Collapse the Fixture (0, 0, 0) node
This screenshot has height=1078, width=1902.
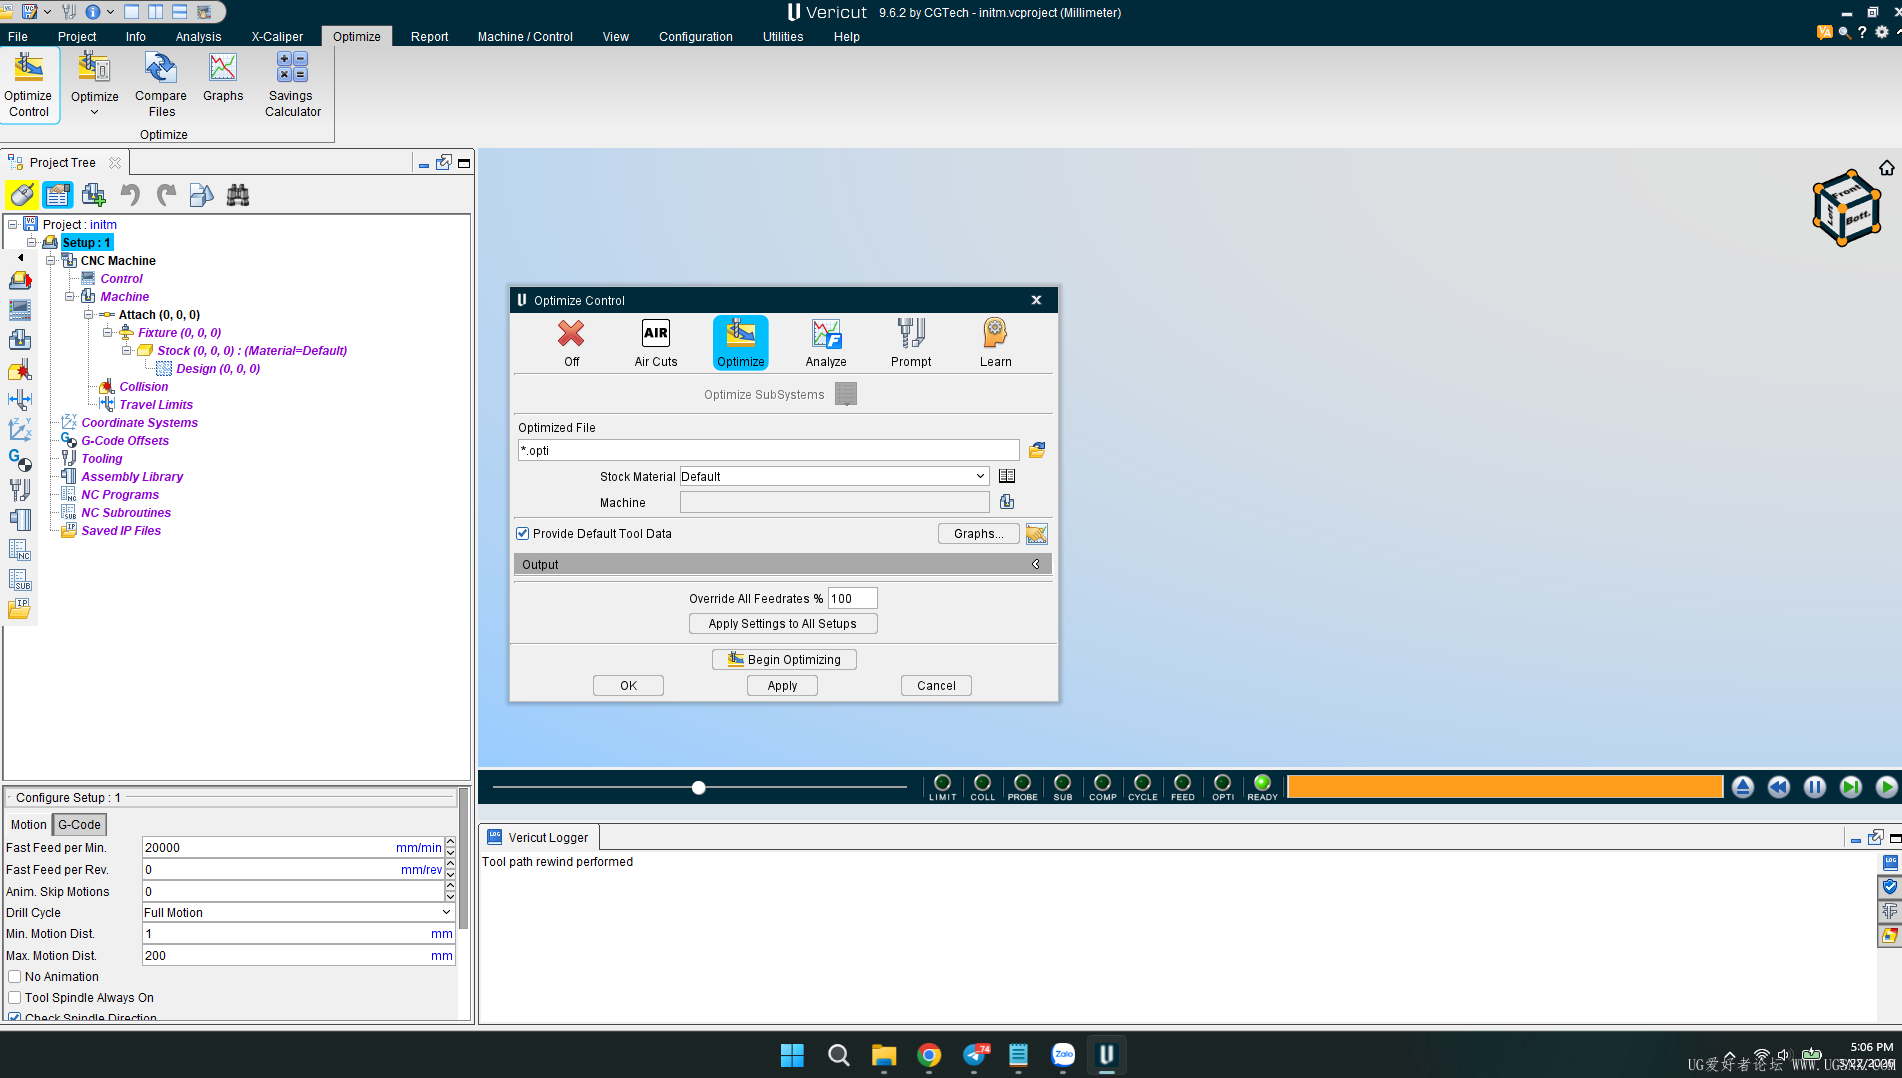click(x=108, y=332)
